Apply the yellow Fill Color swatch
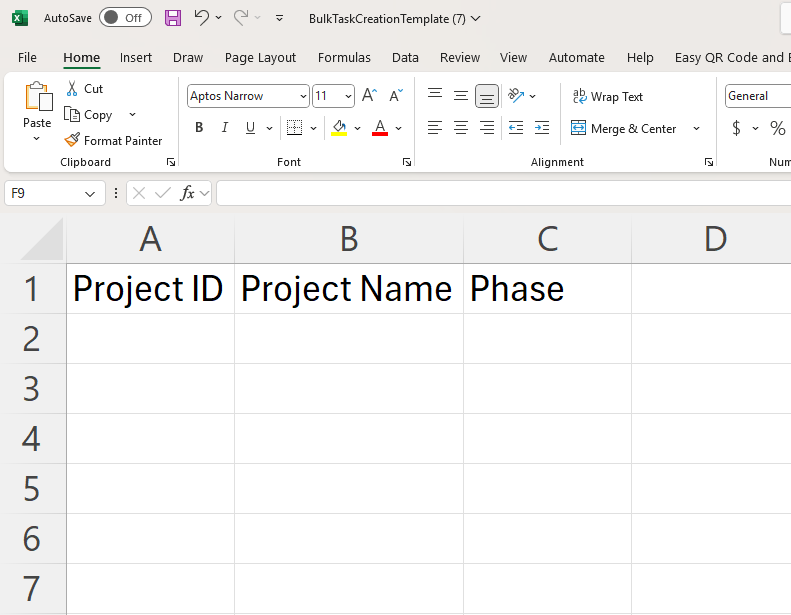 339,128
